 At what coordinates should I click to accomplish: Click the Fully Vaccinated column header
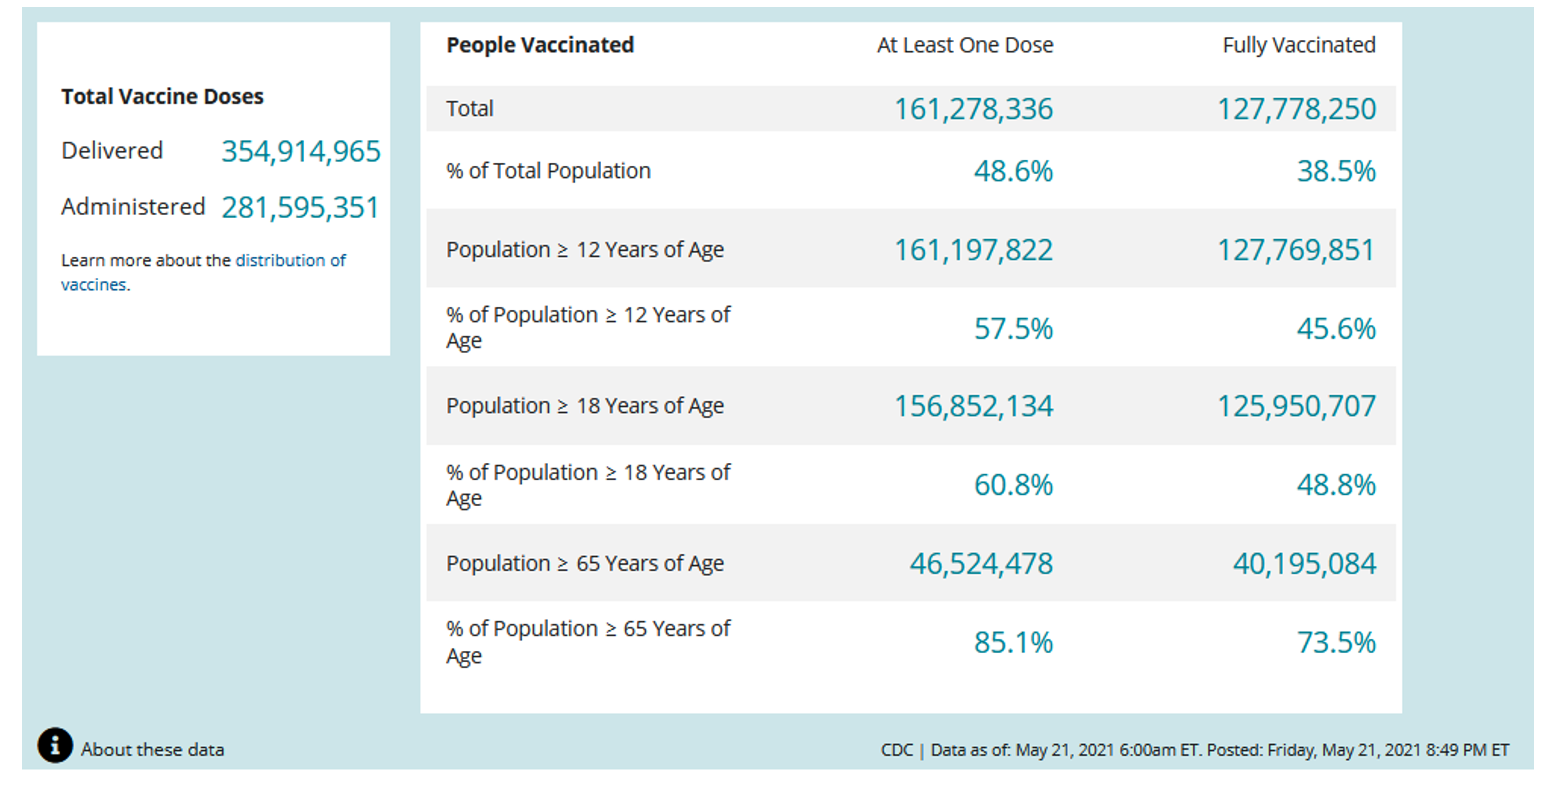click(x=1299, y=45)
